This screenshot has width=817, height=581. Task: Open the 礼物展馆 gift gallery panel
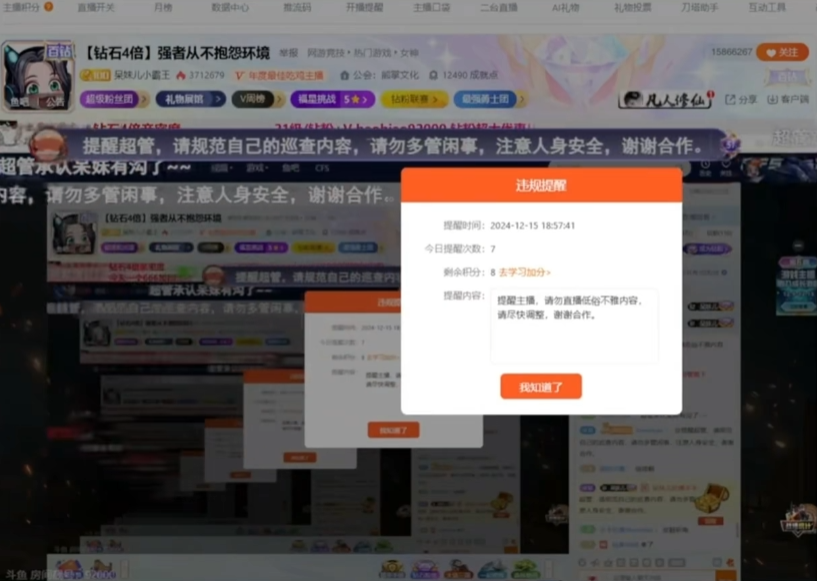[x=183, y=99]
